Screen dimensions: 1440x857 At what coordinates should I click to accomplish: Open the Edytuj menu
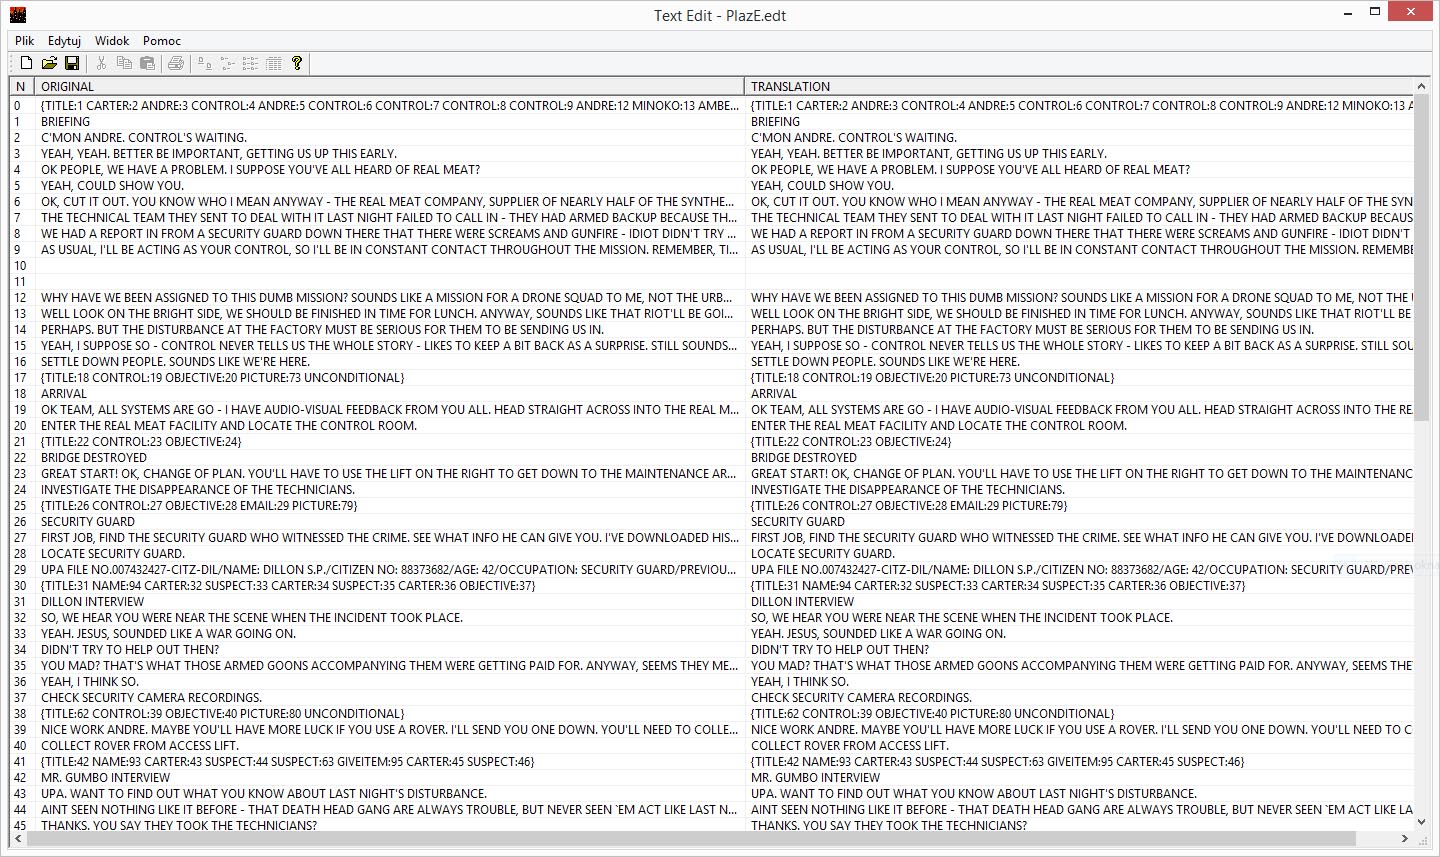(x=64, y=41)
